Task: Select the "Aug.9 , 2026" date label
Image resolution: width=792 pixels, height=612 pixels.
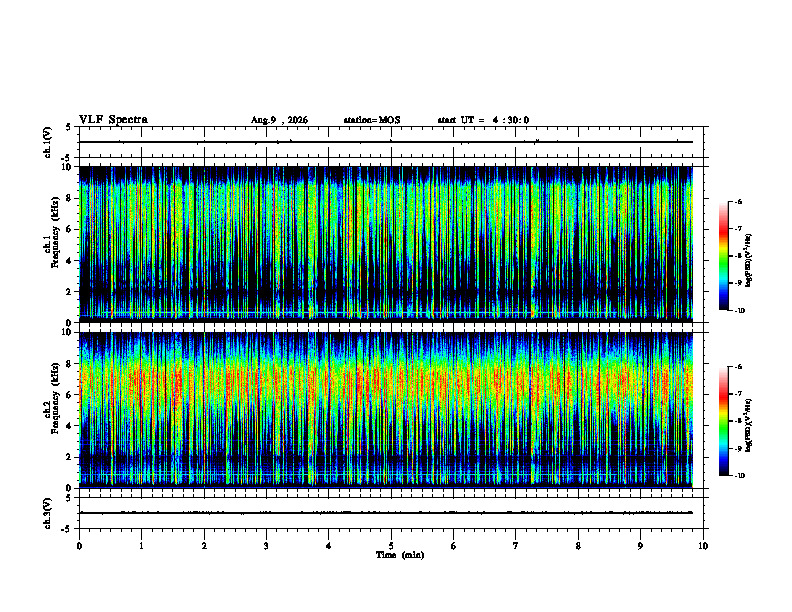Action: [x=279, y=120]
